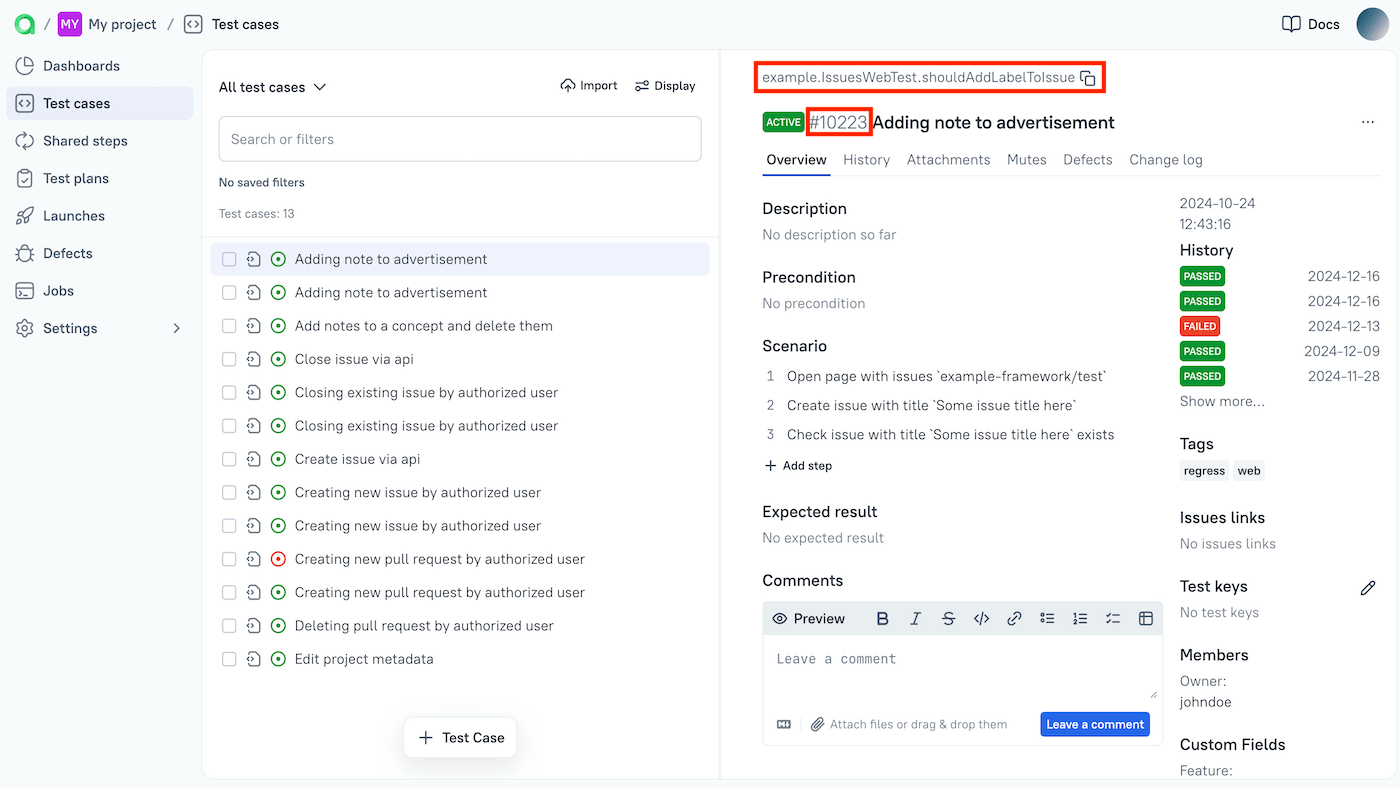Apply bold formatting in the comment editor

(882, 618)
